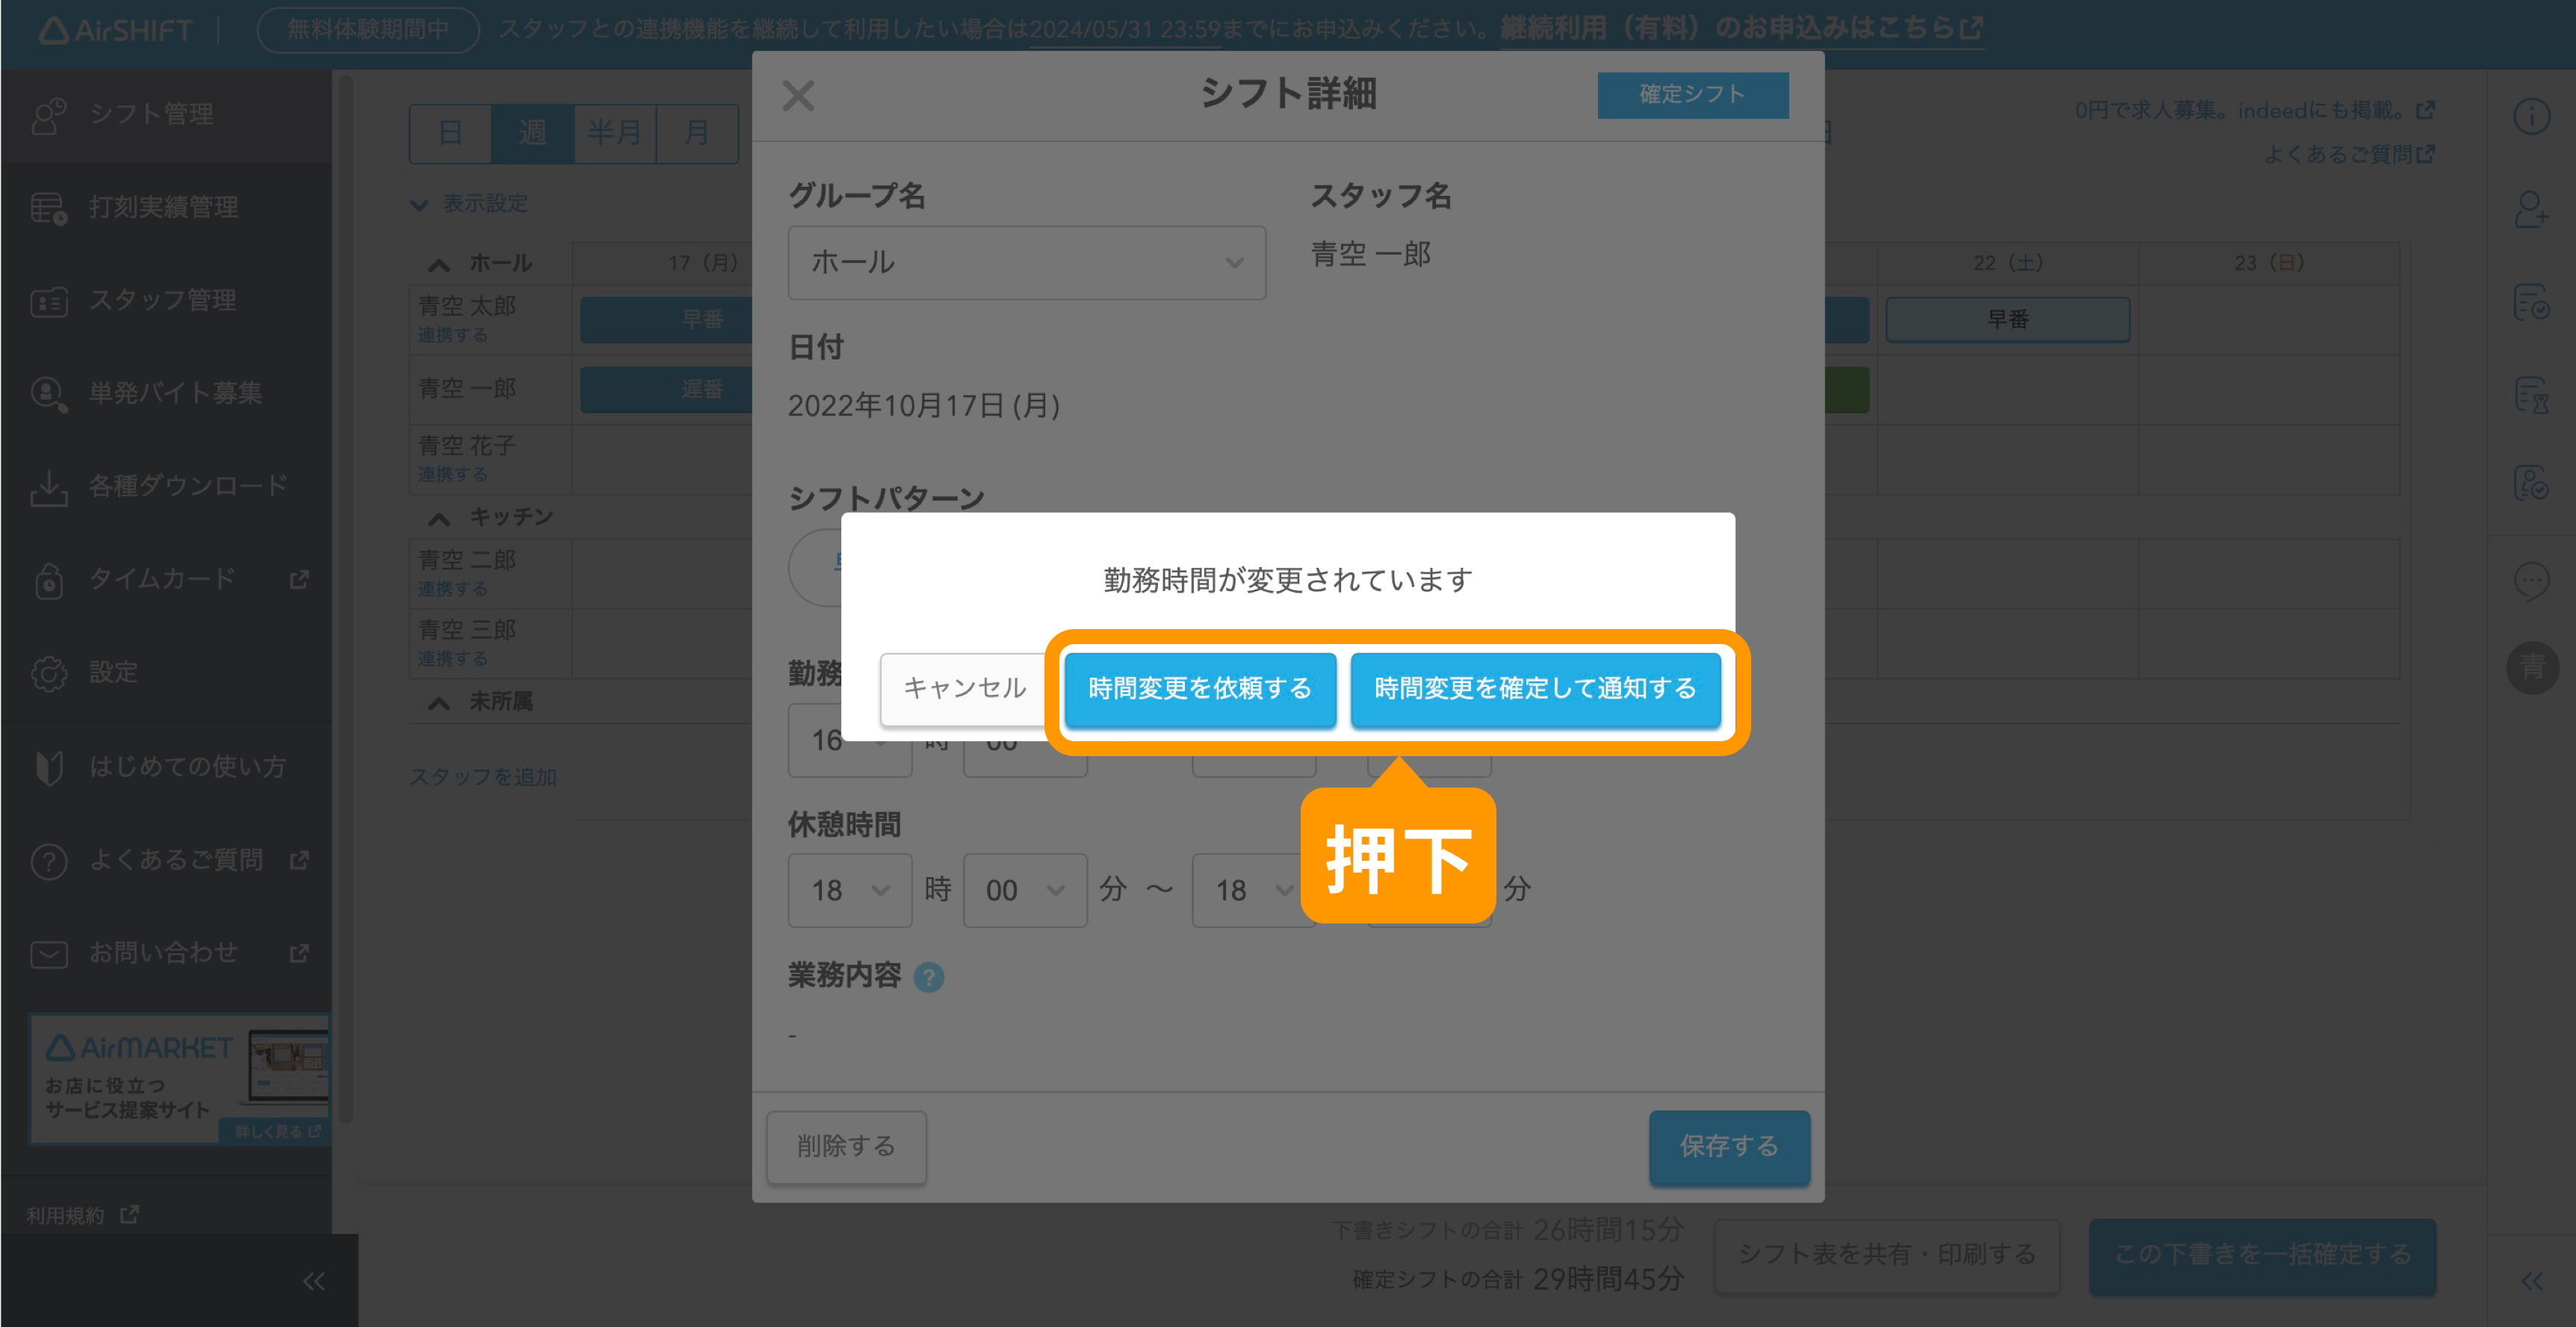Collapse the 未所属 group
Viewport: 2576px width, 1327px height.
pyautogui.click(x=438, y=703)
